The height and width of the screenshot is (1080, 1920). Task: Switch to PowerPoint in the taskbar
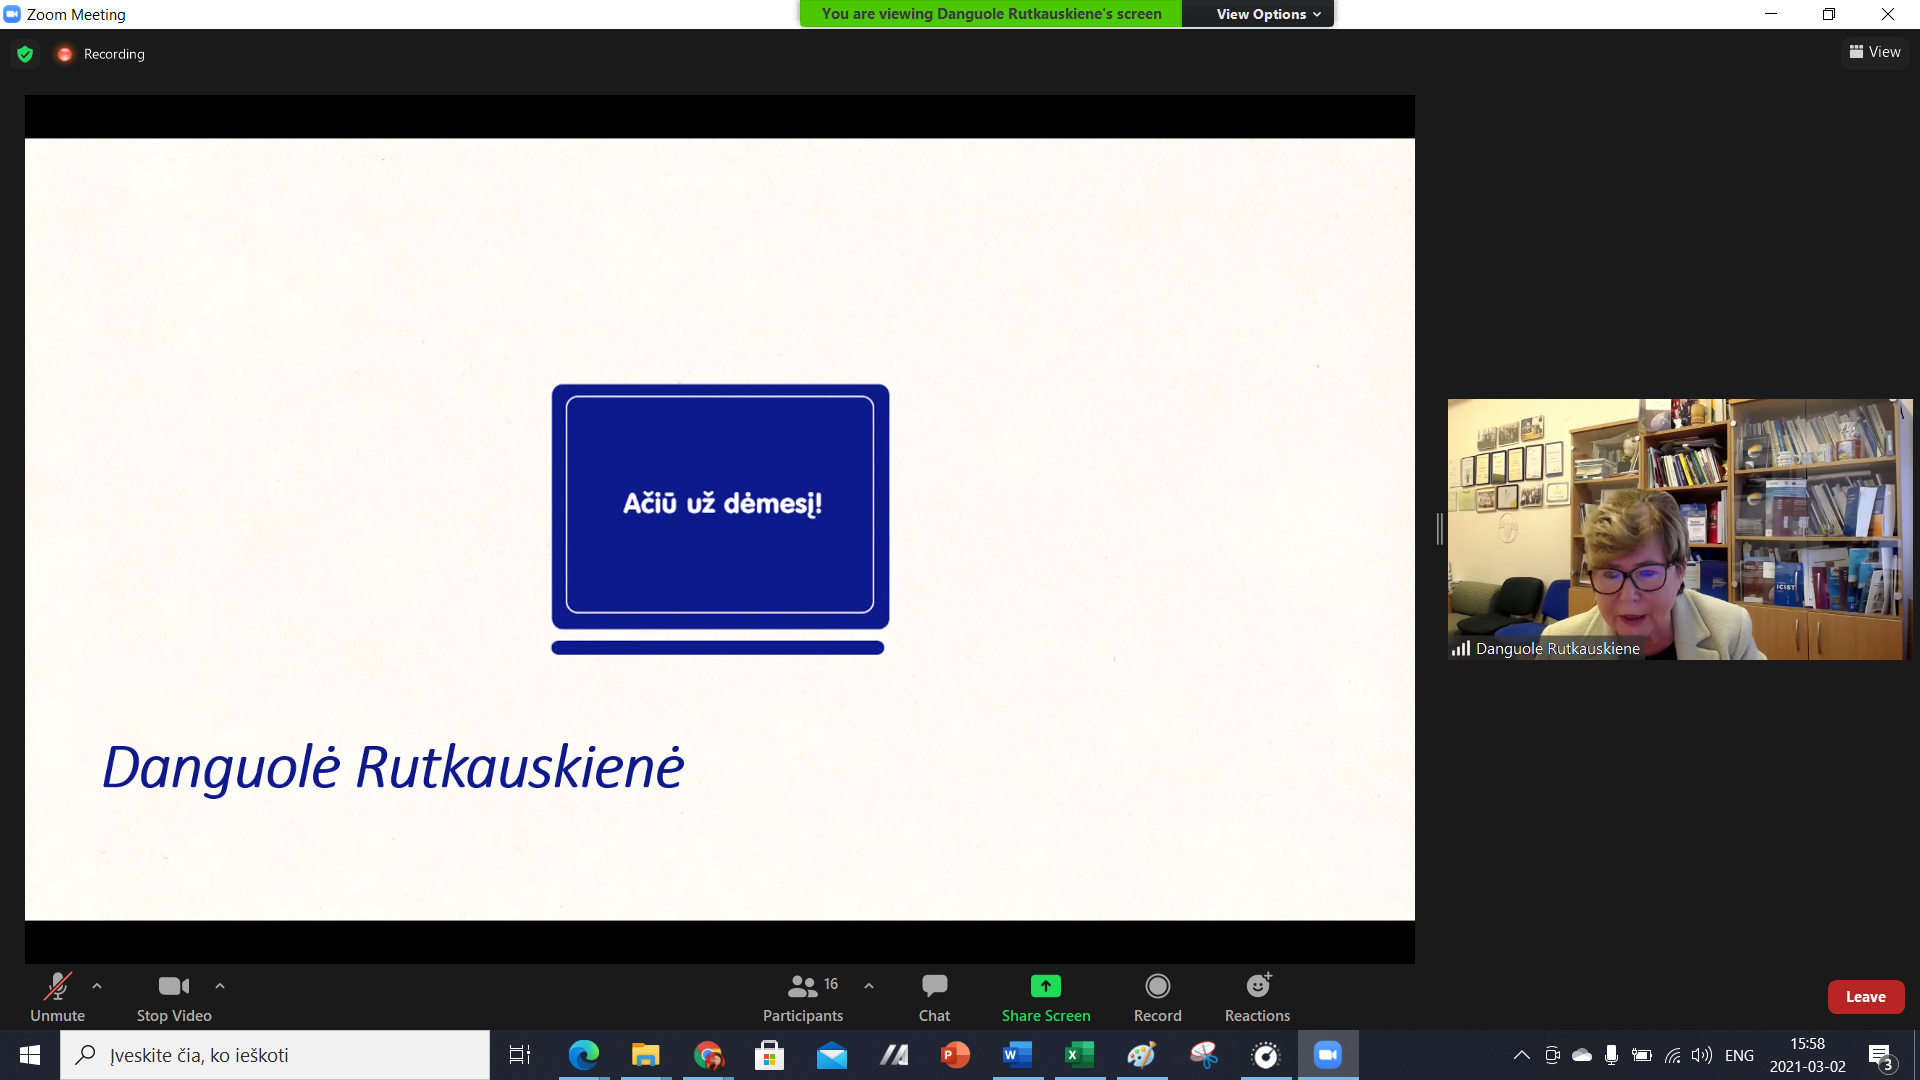point(956,1055)
